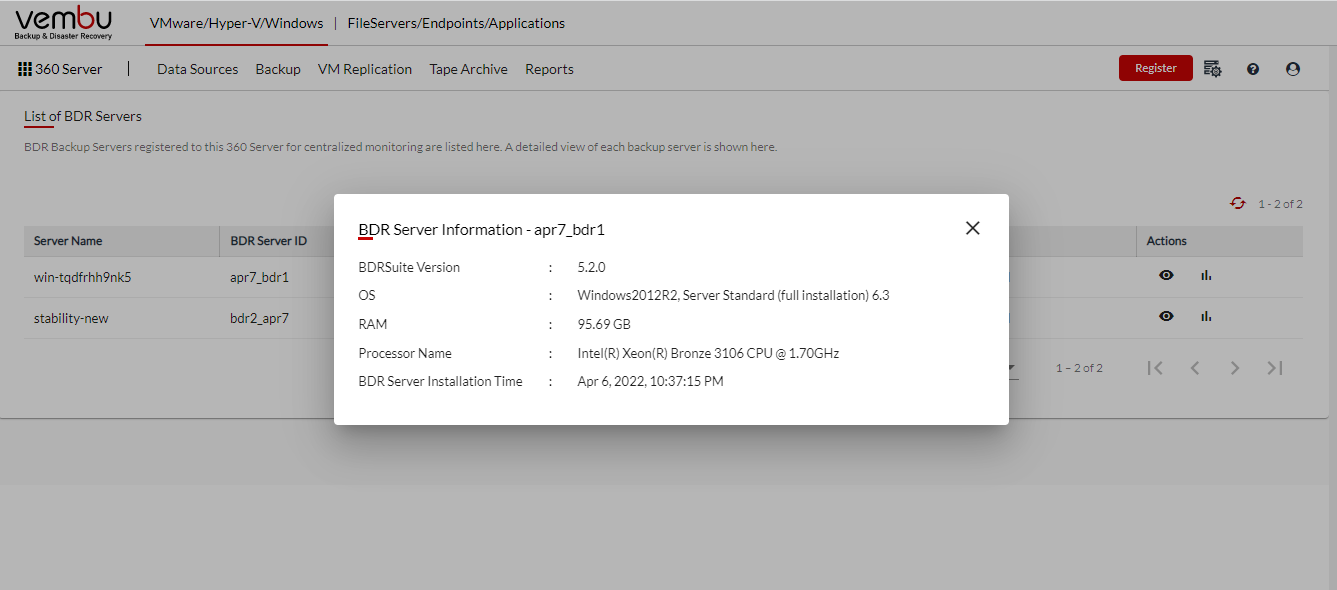Click the List of BDR Servers heading
1337x590 pixels.
click(x=83, y=116)
